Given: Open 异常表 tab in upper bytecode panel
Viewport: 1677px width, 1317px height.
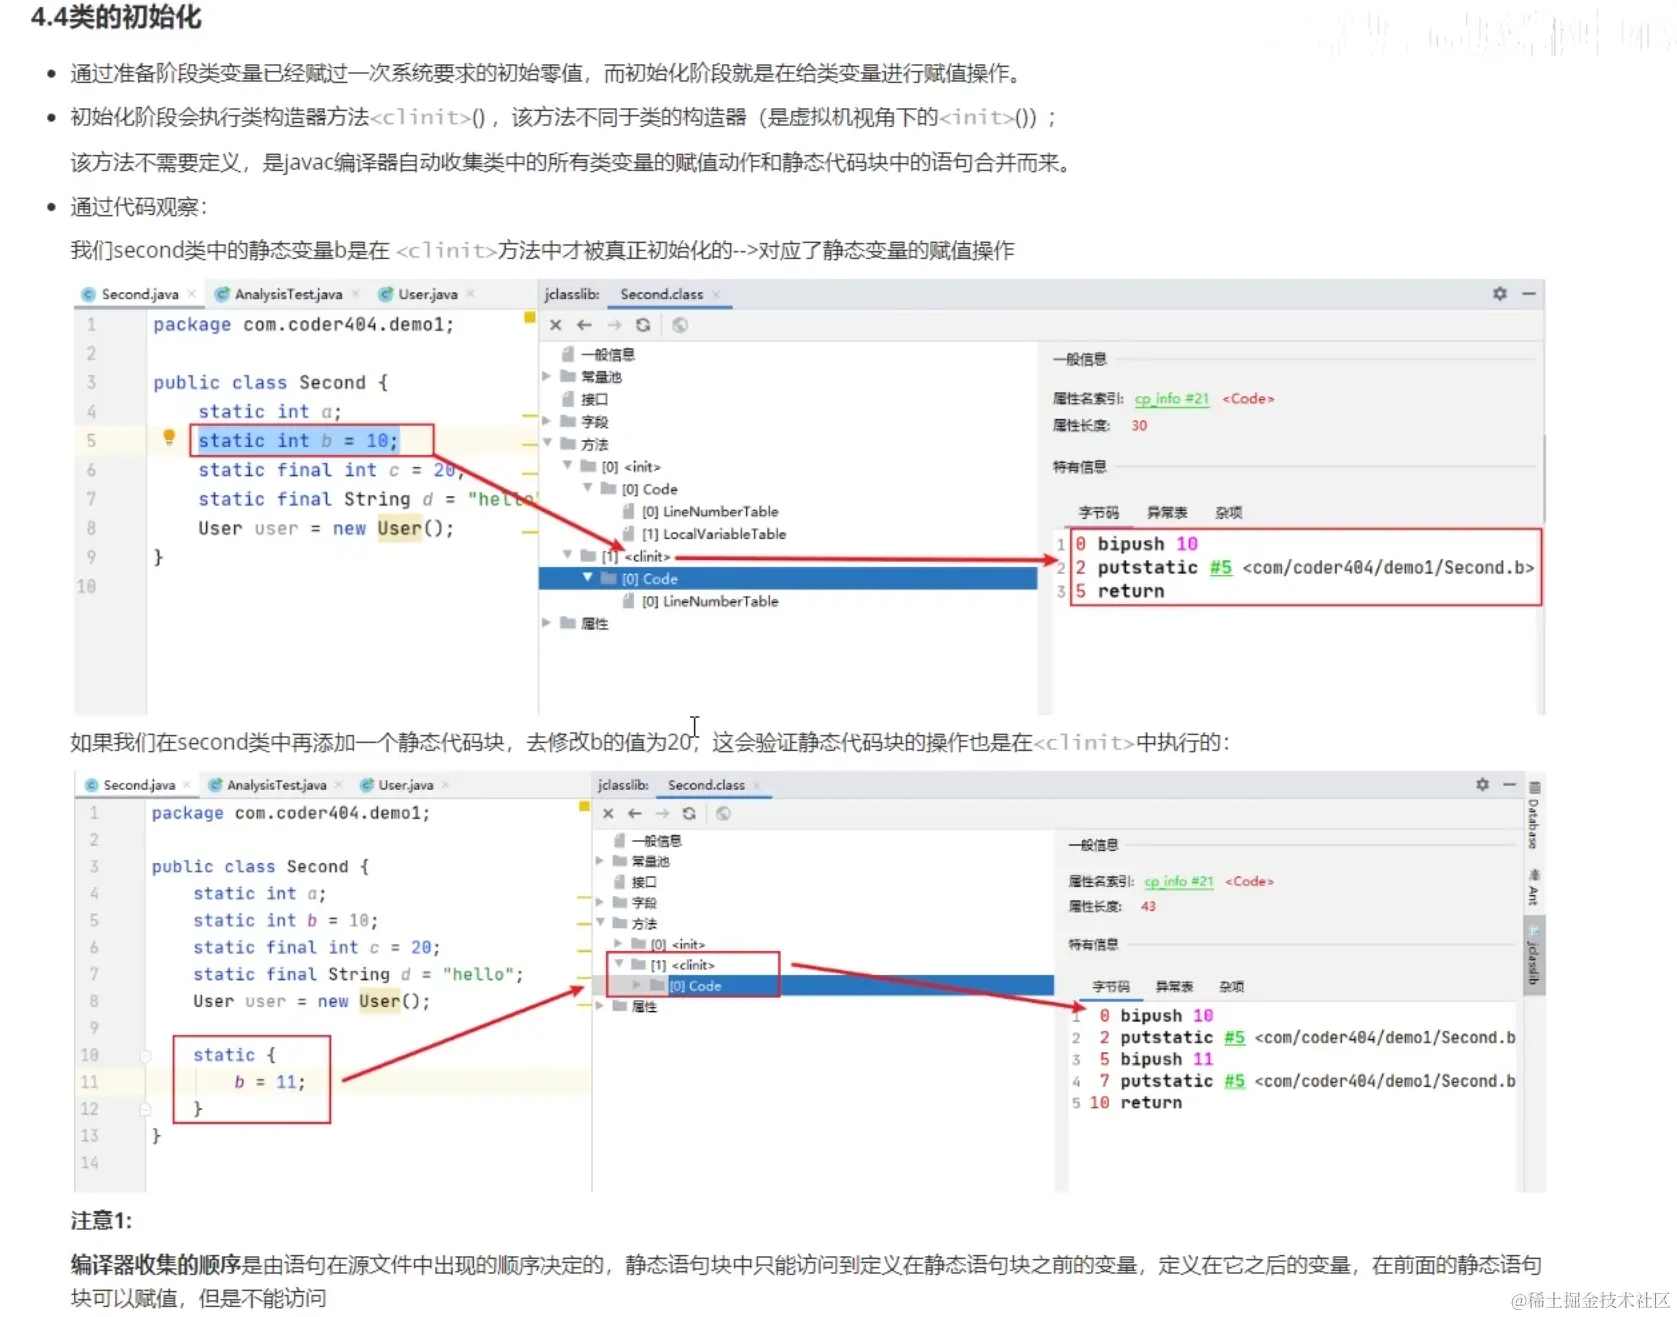Looking at the screenshot, I should (1167, 513).
